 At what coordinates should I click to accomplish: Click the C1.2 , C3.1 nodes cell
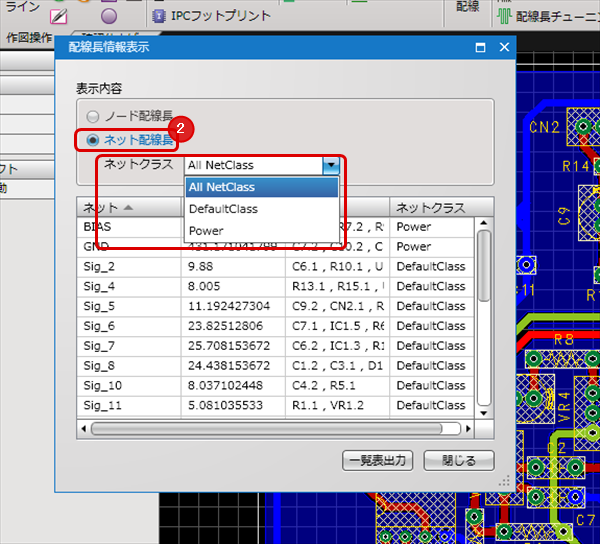[338, 366]
